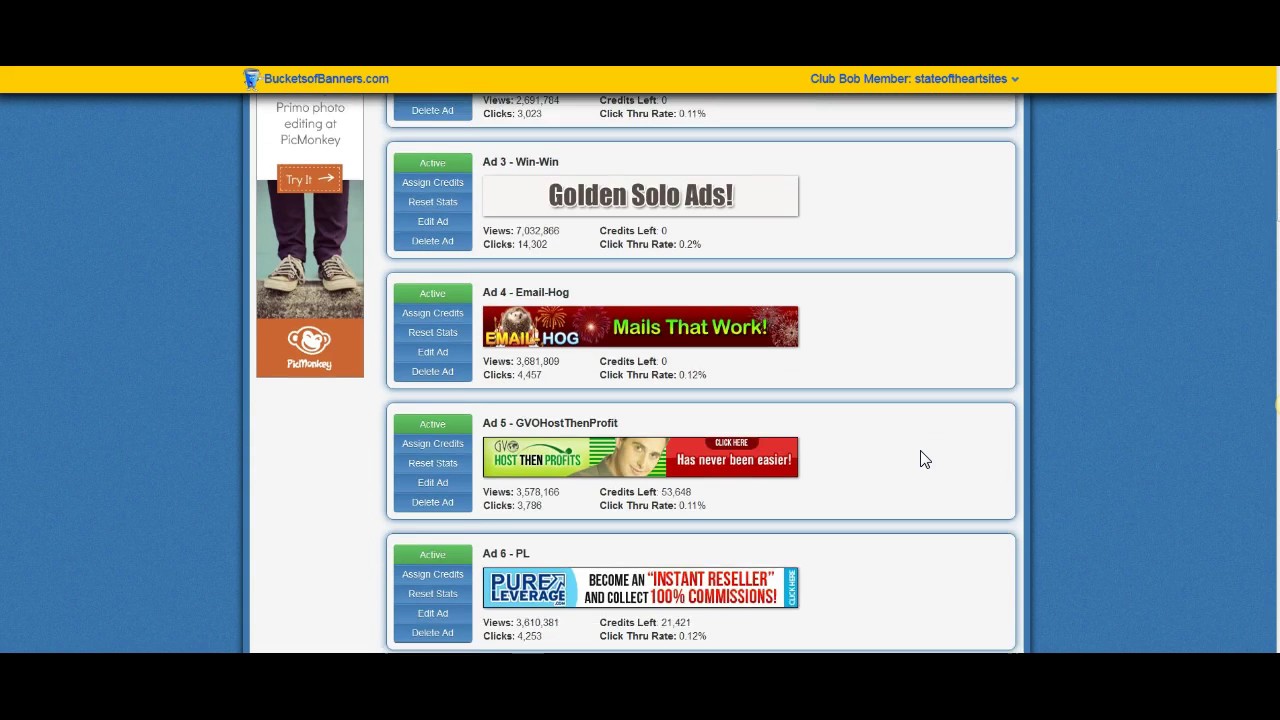1280x720 pixels.
Task: Click the BucketsofBanners bucket logo icon
Action: 251,79
